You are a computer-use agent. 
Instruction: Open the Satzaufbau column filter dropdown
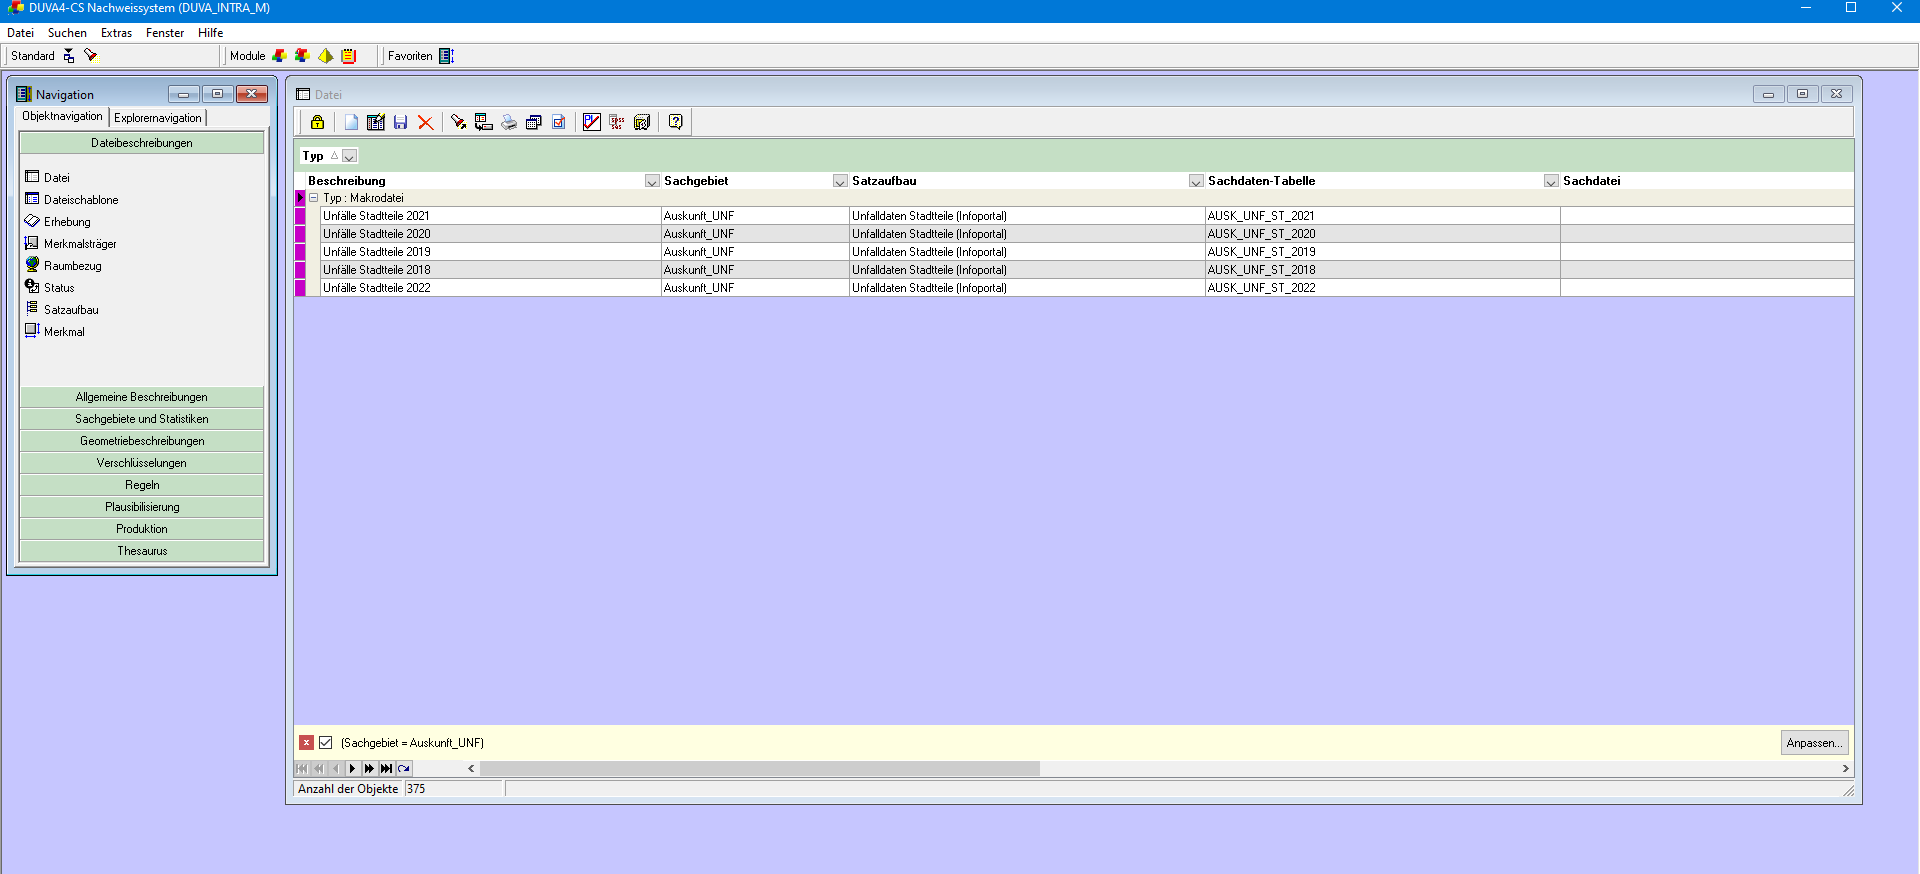pyautogui.click(x=1195, y=181)
